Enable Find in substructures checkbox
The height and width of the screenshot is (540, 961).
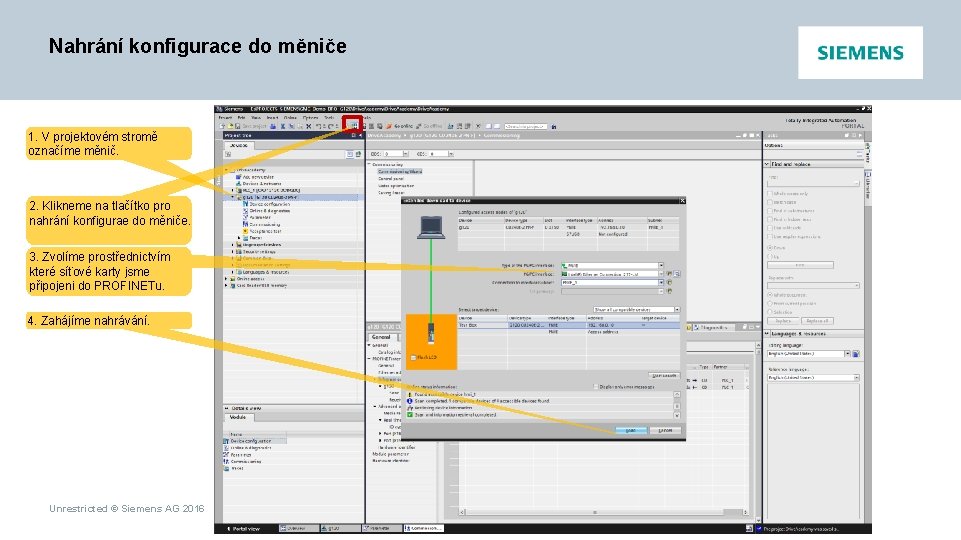[770, 211]
